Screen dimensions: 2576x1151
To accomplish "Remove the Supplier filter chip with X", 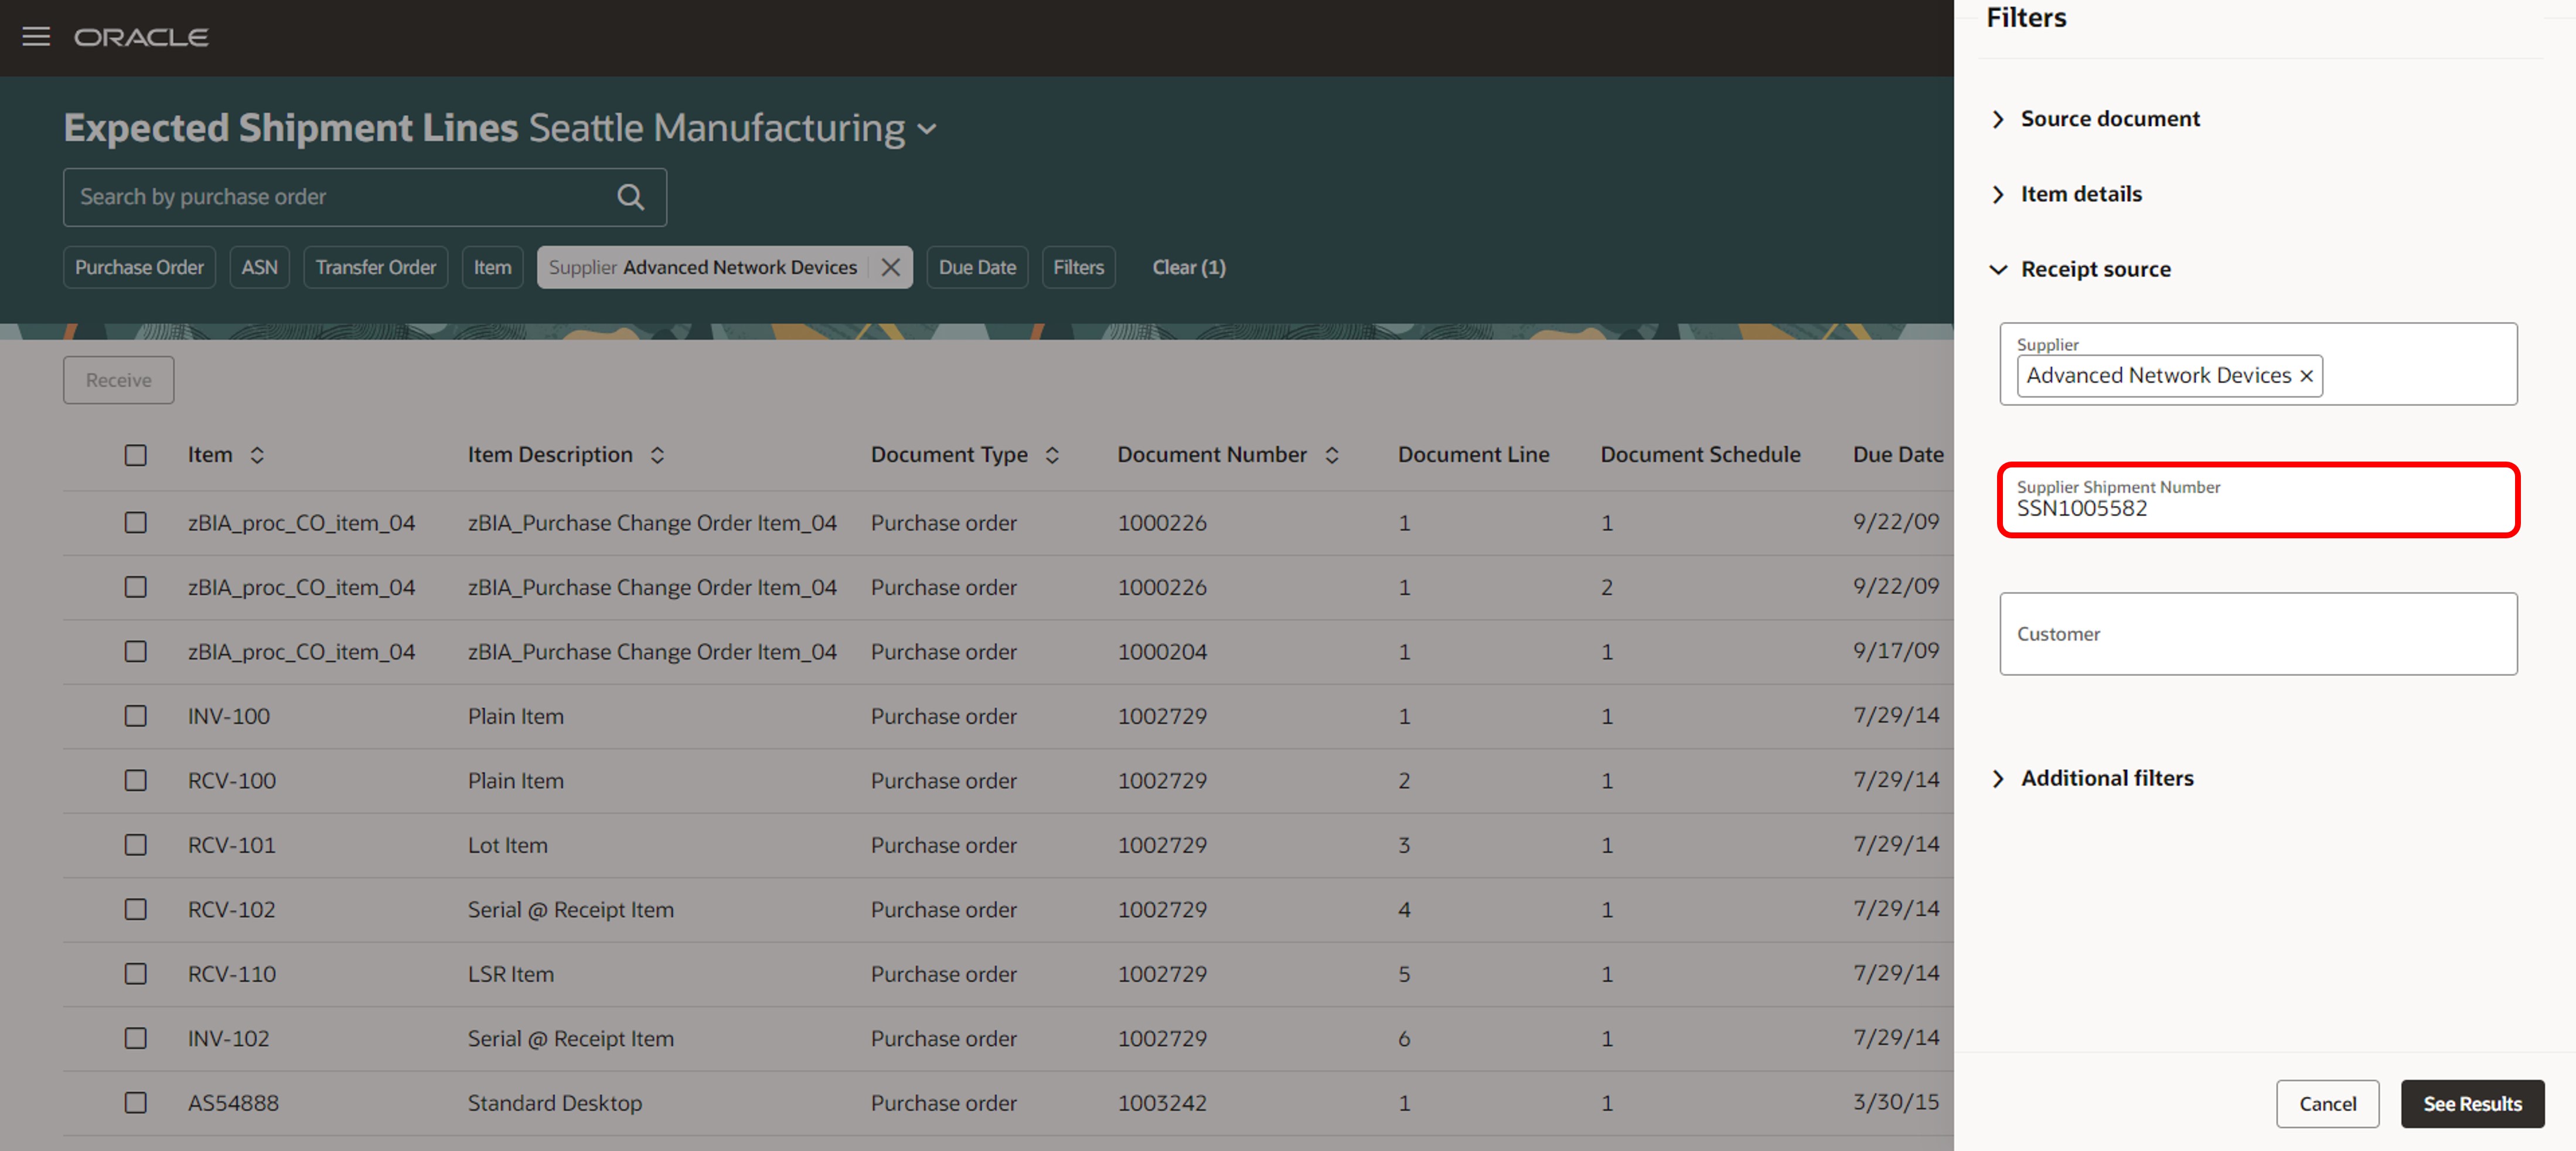I will point(890,267).
